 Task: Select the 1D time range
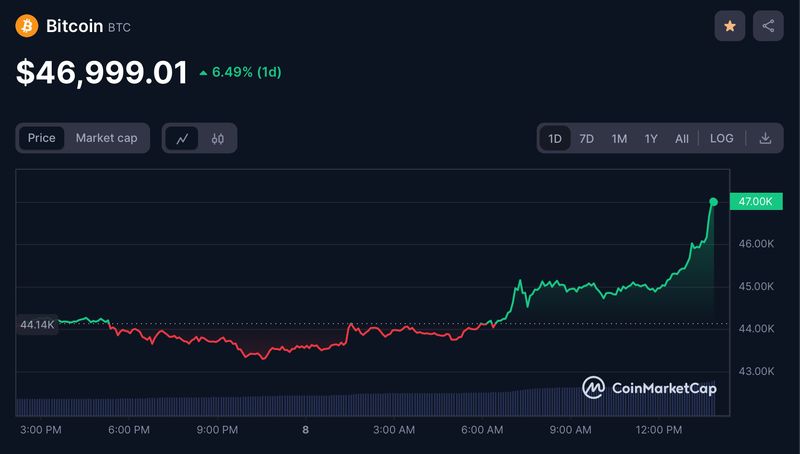click(555, 138)
